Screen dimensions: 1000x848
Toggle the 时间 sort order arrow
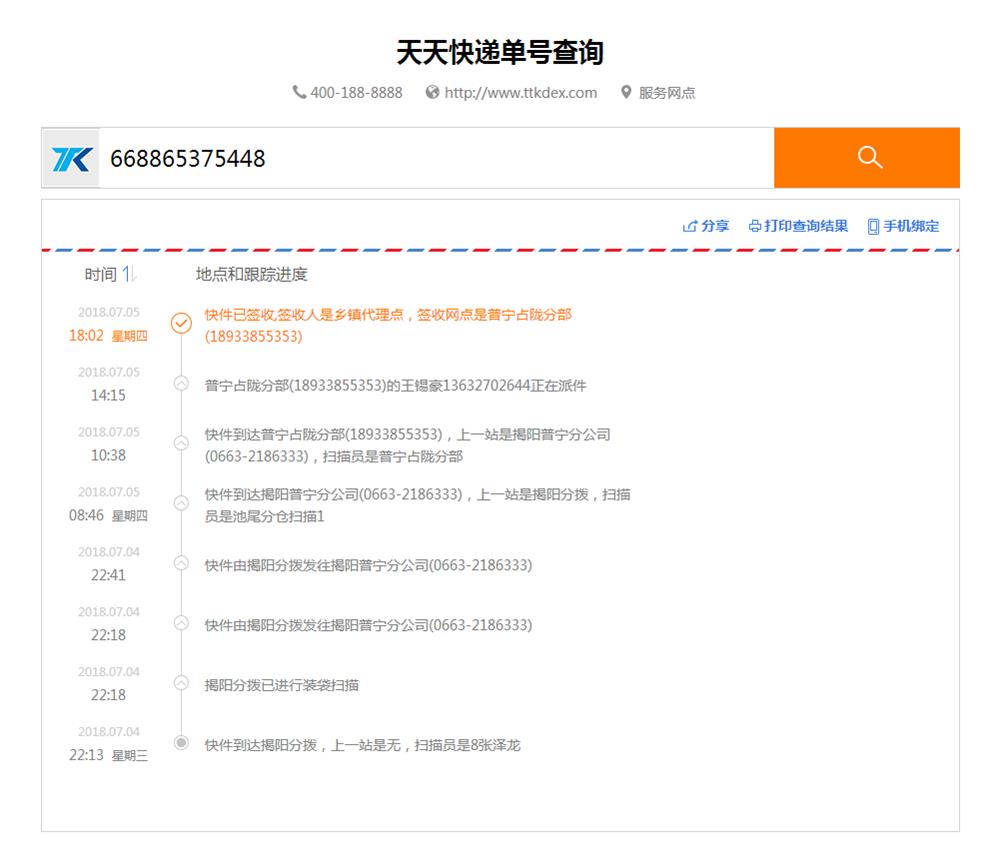pos(129,274)
